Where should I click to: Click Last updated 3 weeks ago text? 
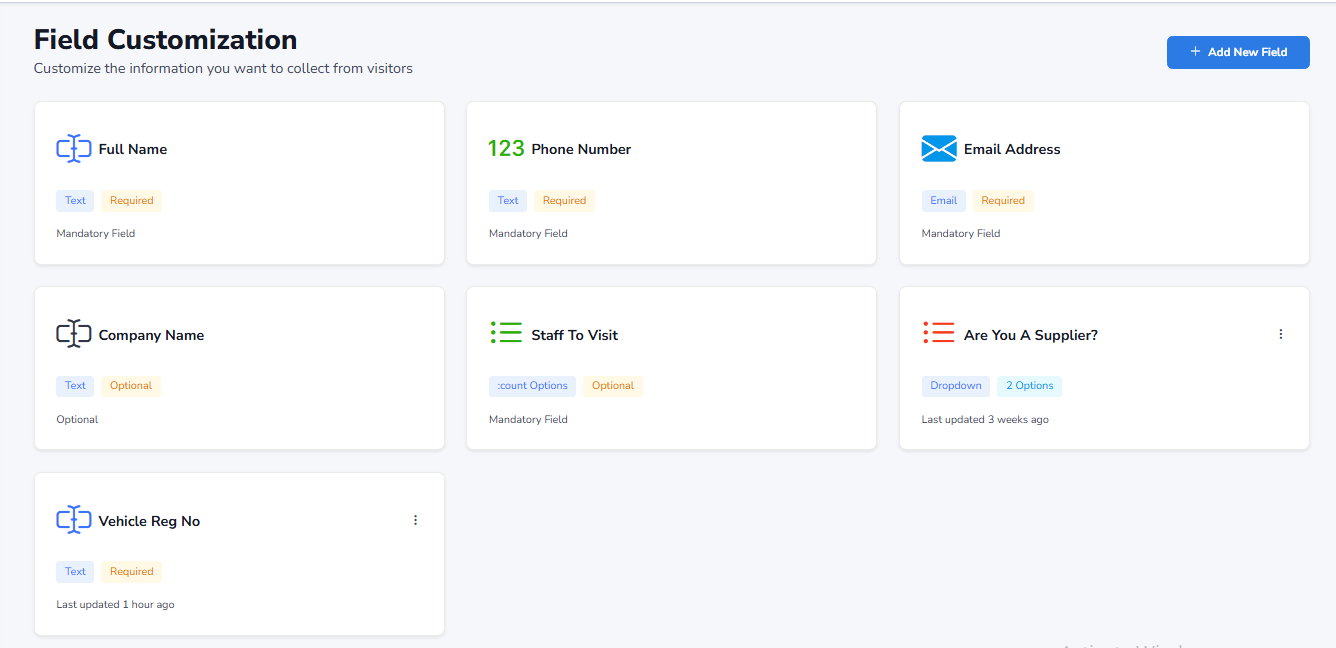click(985, 419)
